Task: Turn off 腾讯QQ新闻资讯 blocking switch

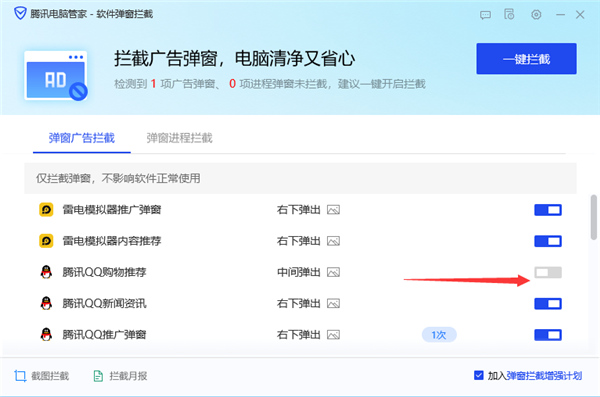Action: pyautogui.click(x=548, y=304)
